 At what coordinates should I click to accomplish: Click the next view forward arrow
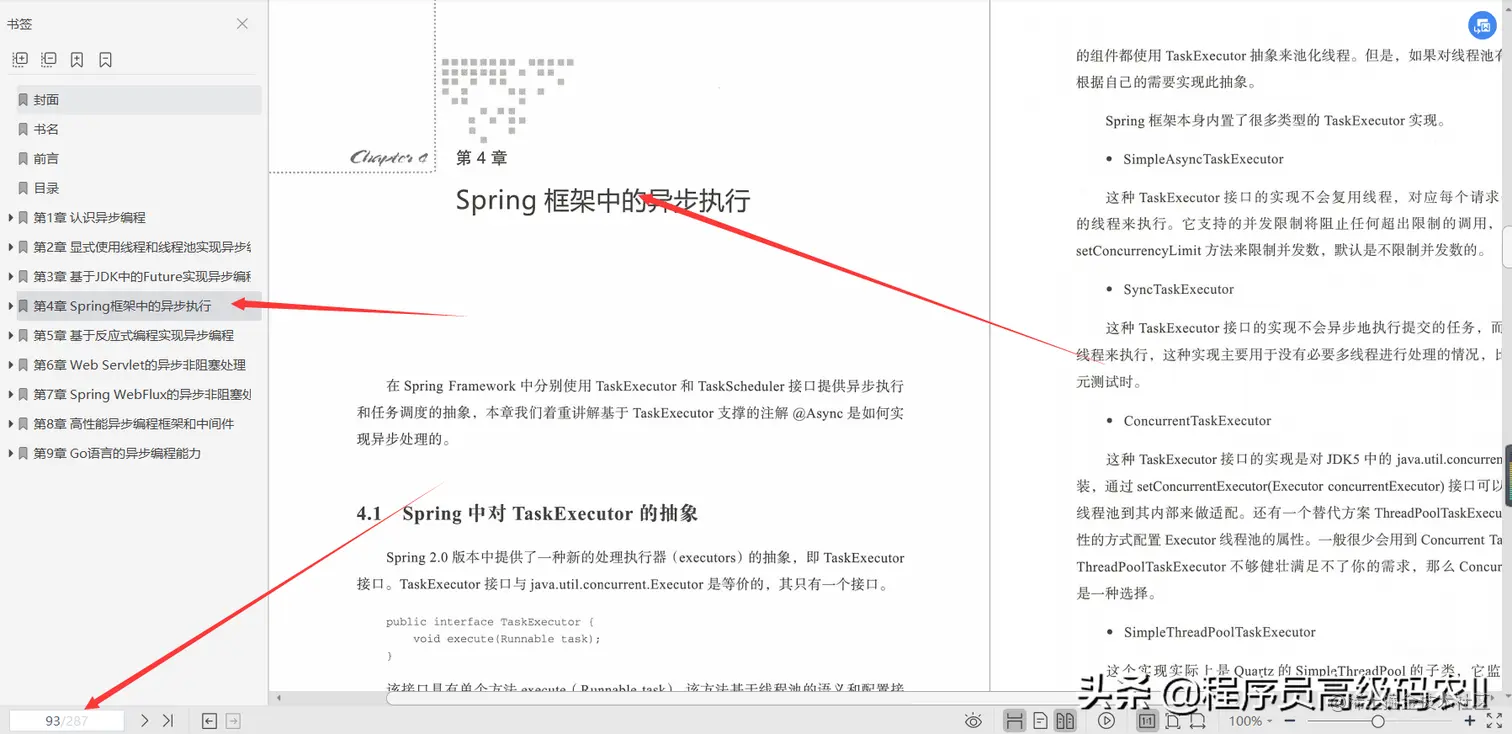point(233,720)
